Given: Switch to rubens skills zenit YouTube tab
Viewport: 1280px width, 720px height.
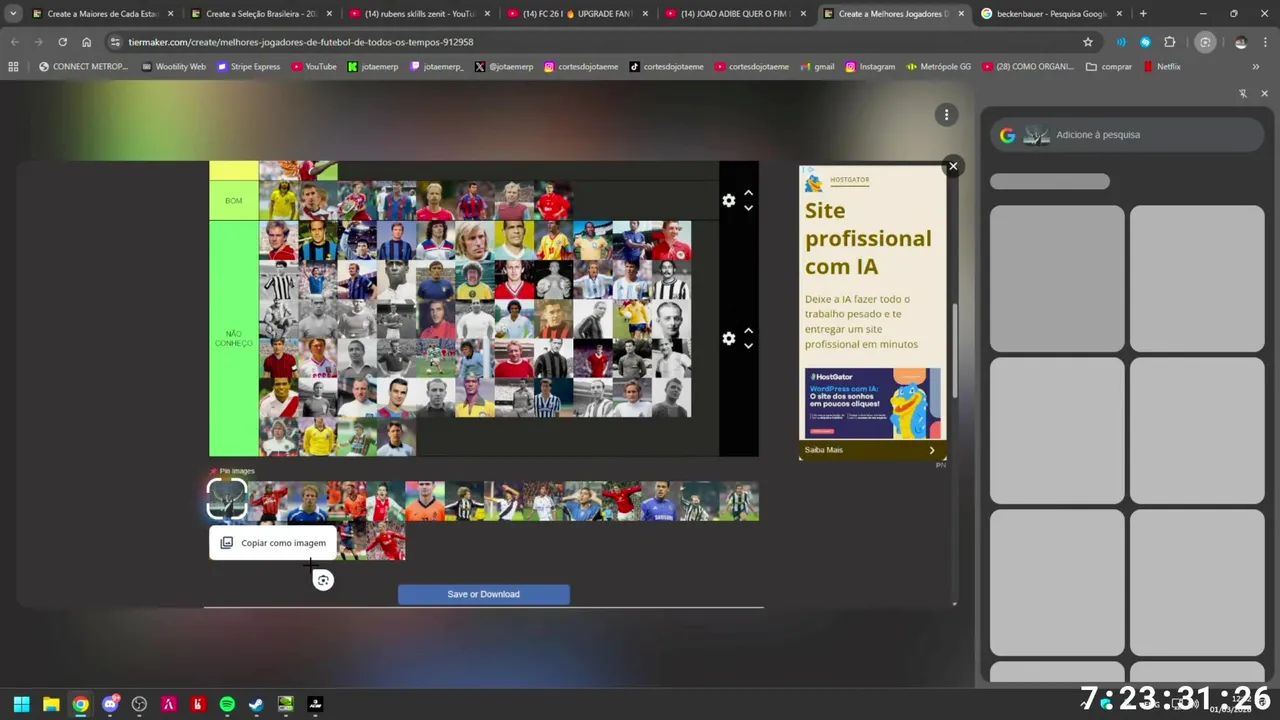Looking at the screenshot, I should (419, 14).
